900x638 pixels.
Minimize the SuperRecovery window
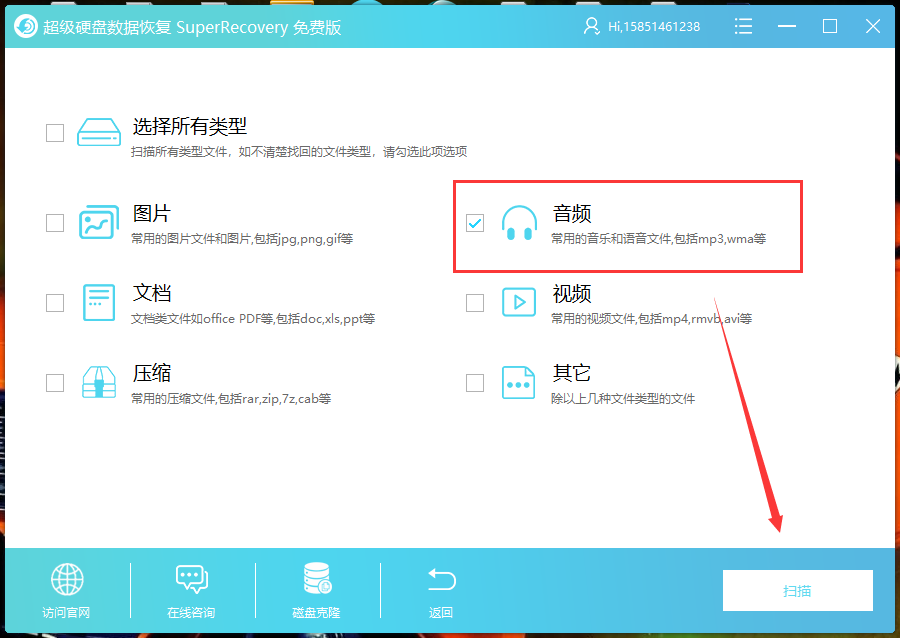coord(787,26)
